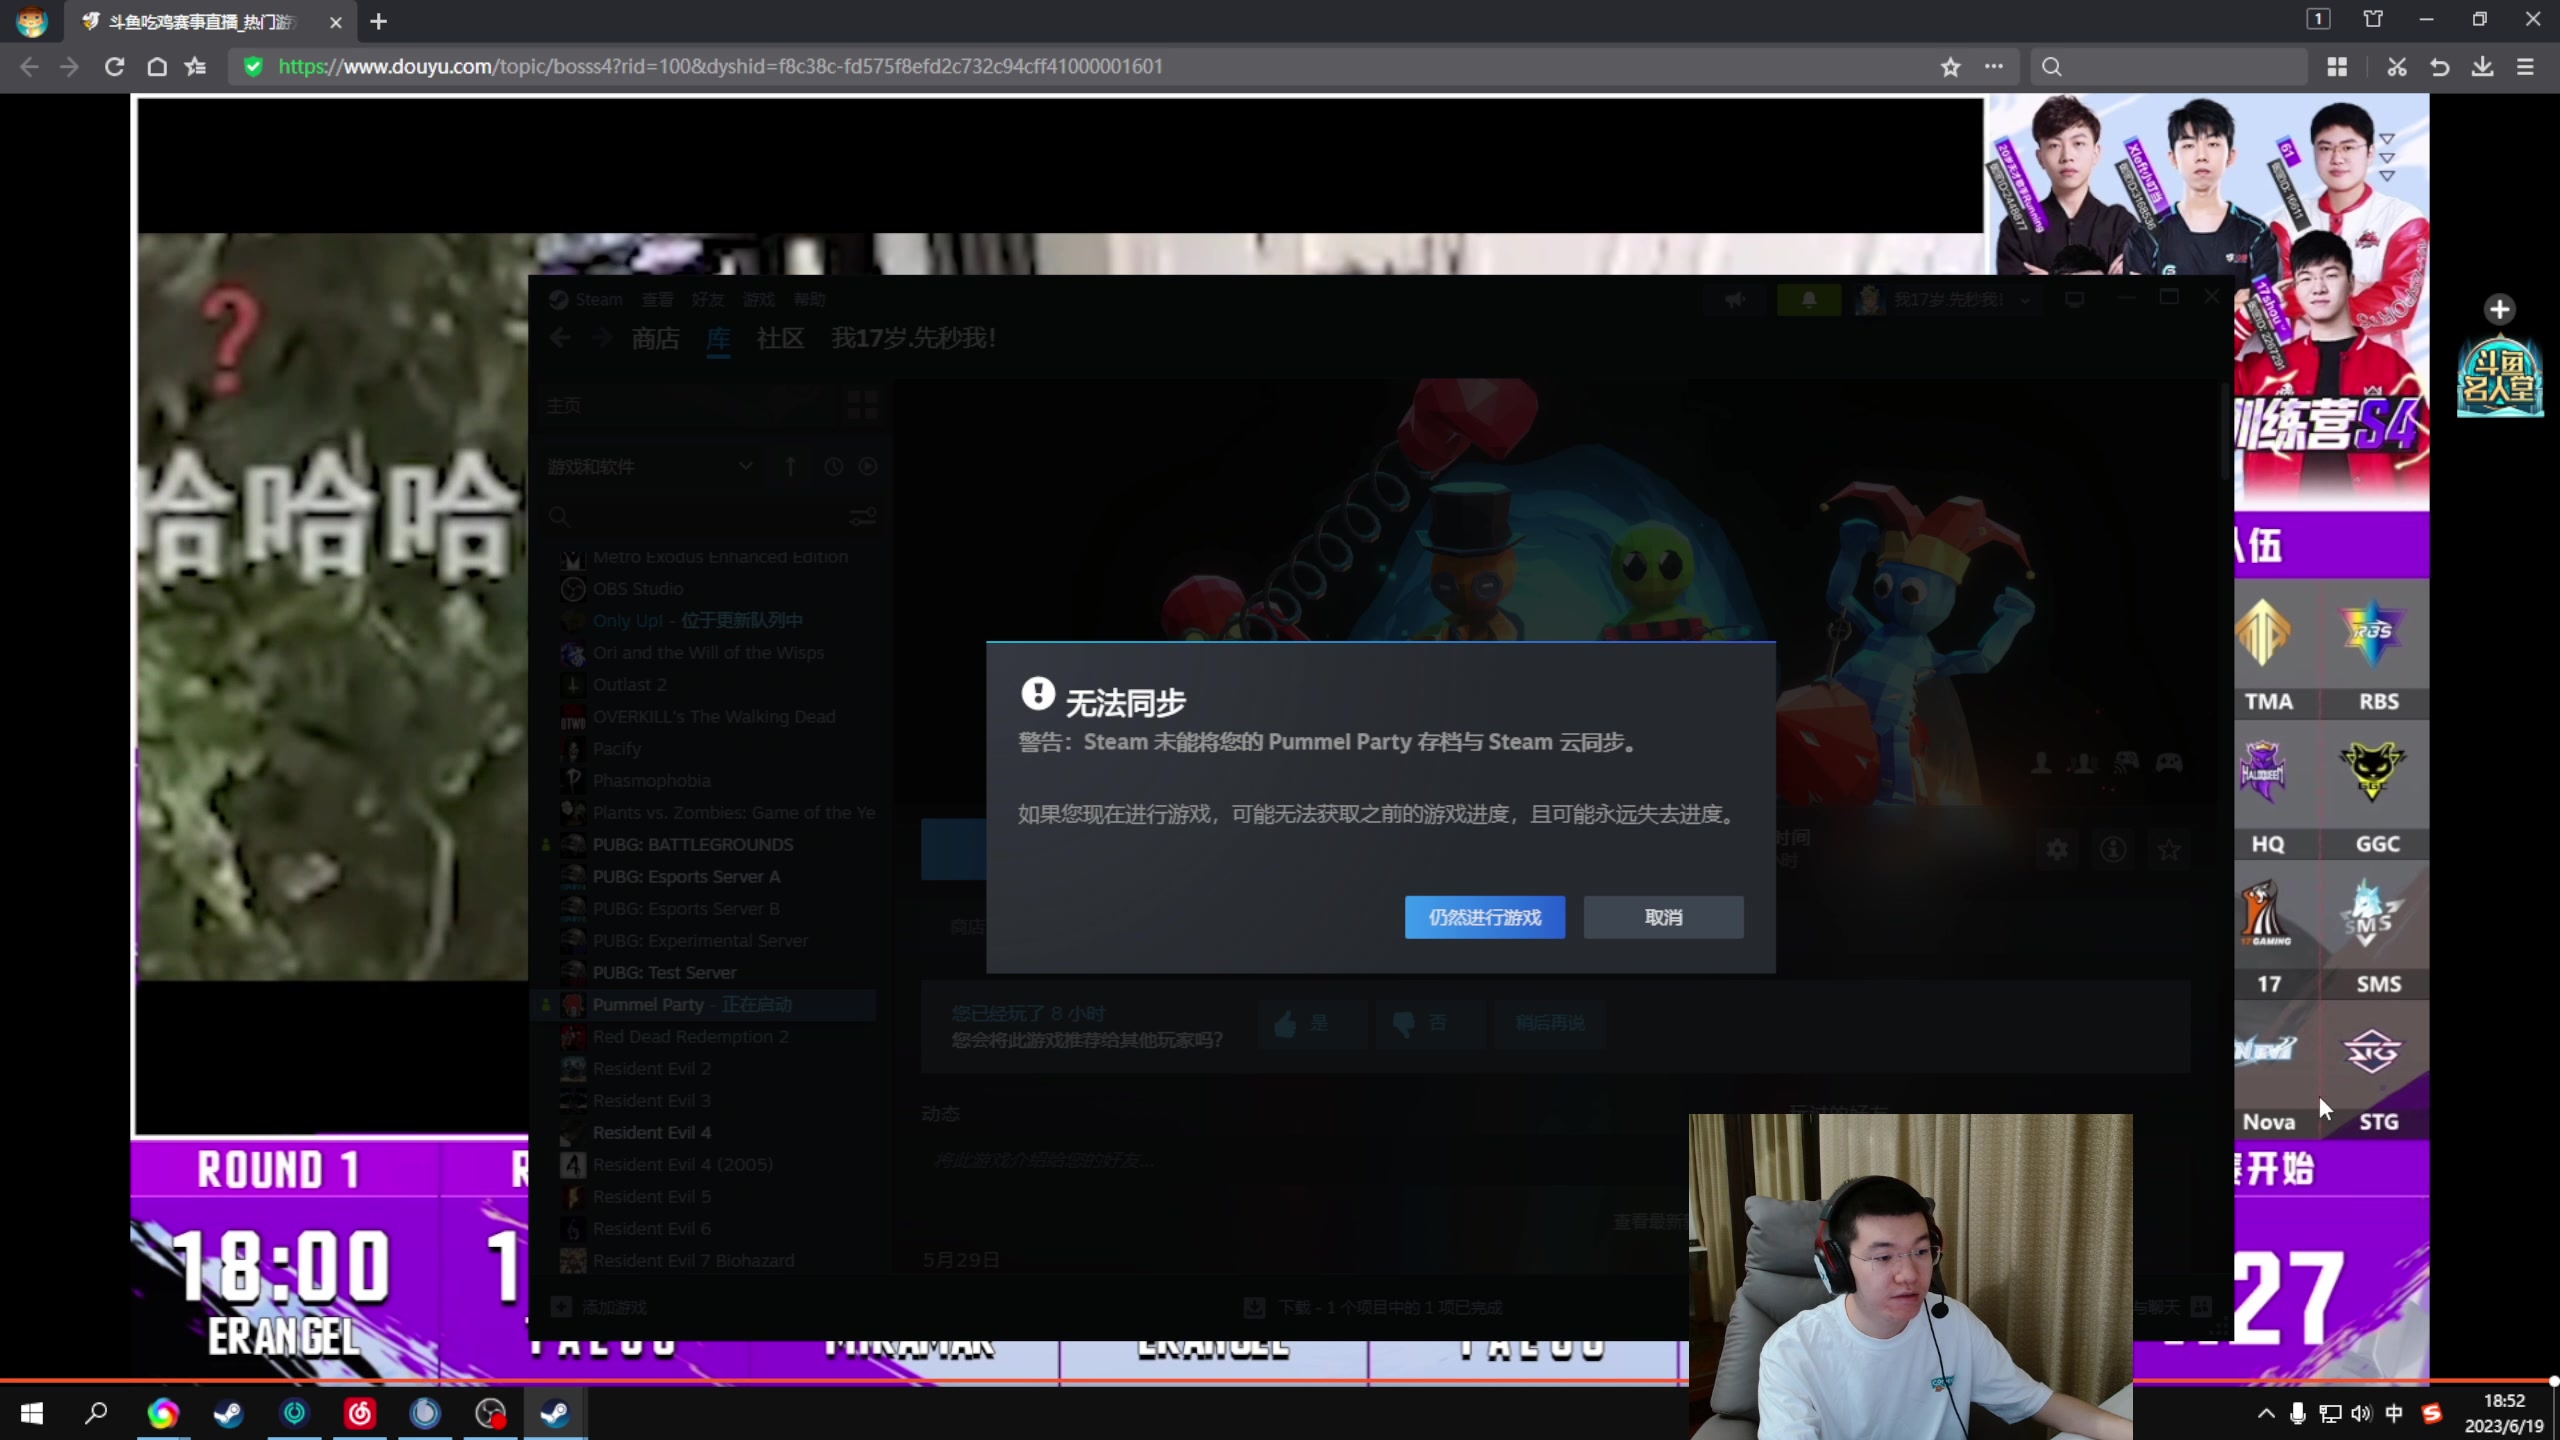Click the GGC team logo
Image resolution: width=2560 pixels, height=1440 pixels.
coord(2372,770)
